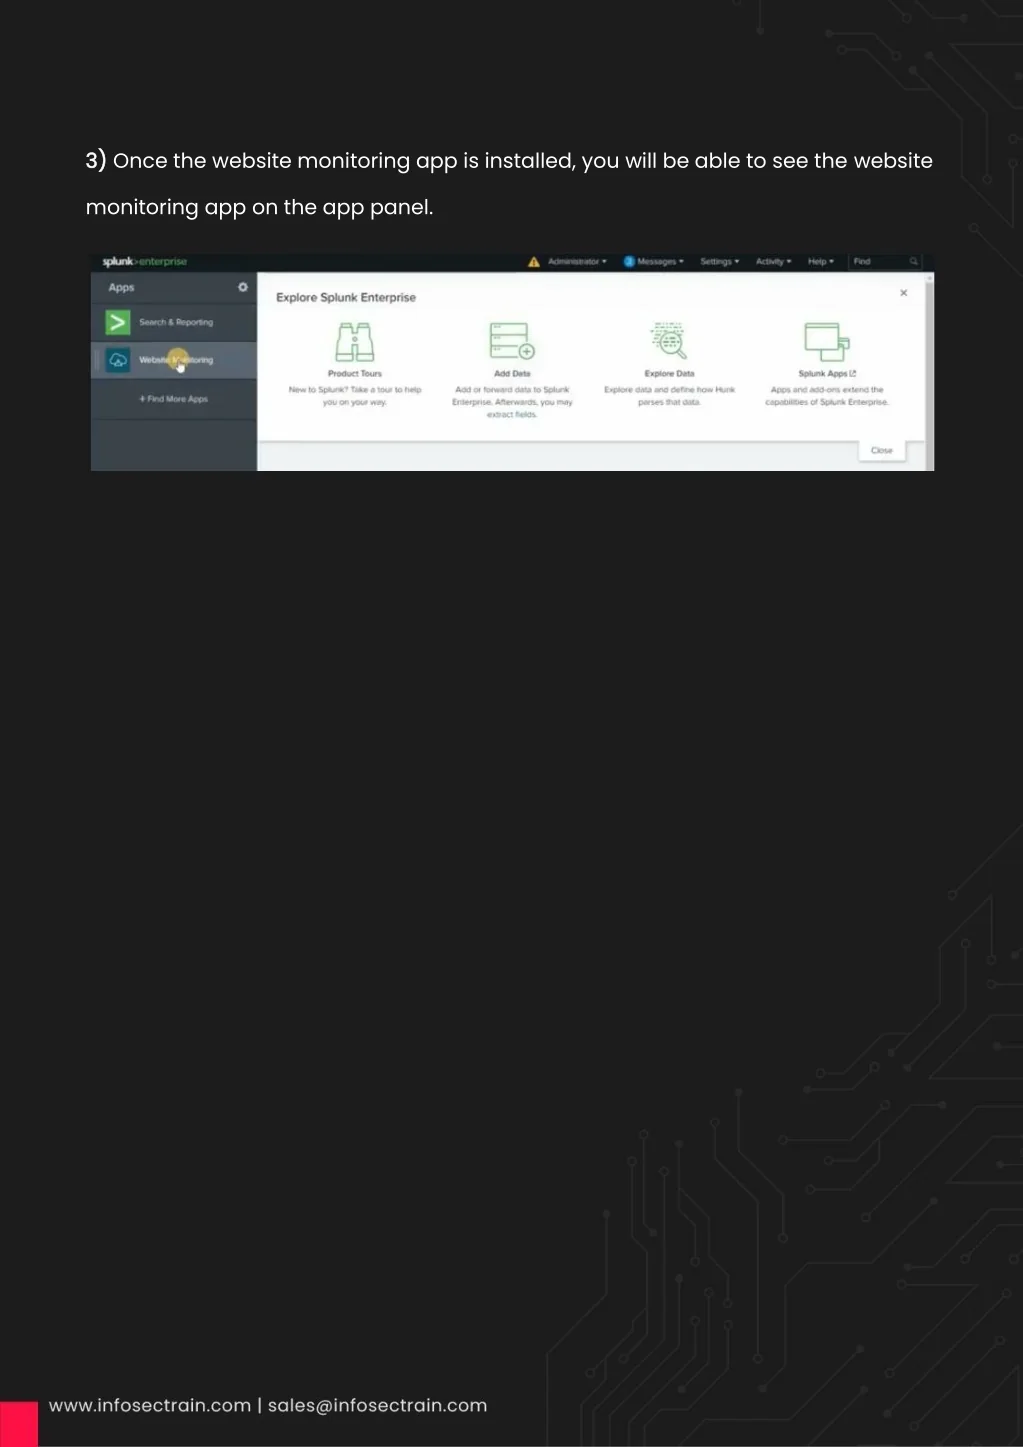Expand the Messages dropdown
This screenshot has height=1447, width=1023.
point(661,262)
